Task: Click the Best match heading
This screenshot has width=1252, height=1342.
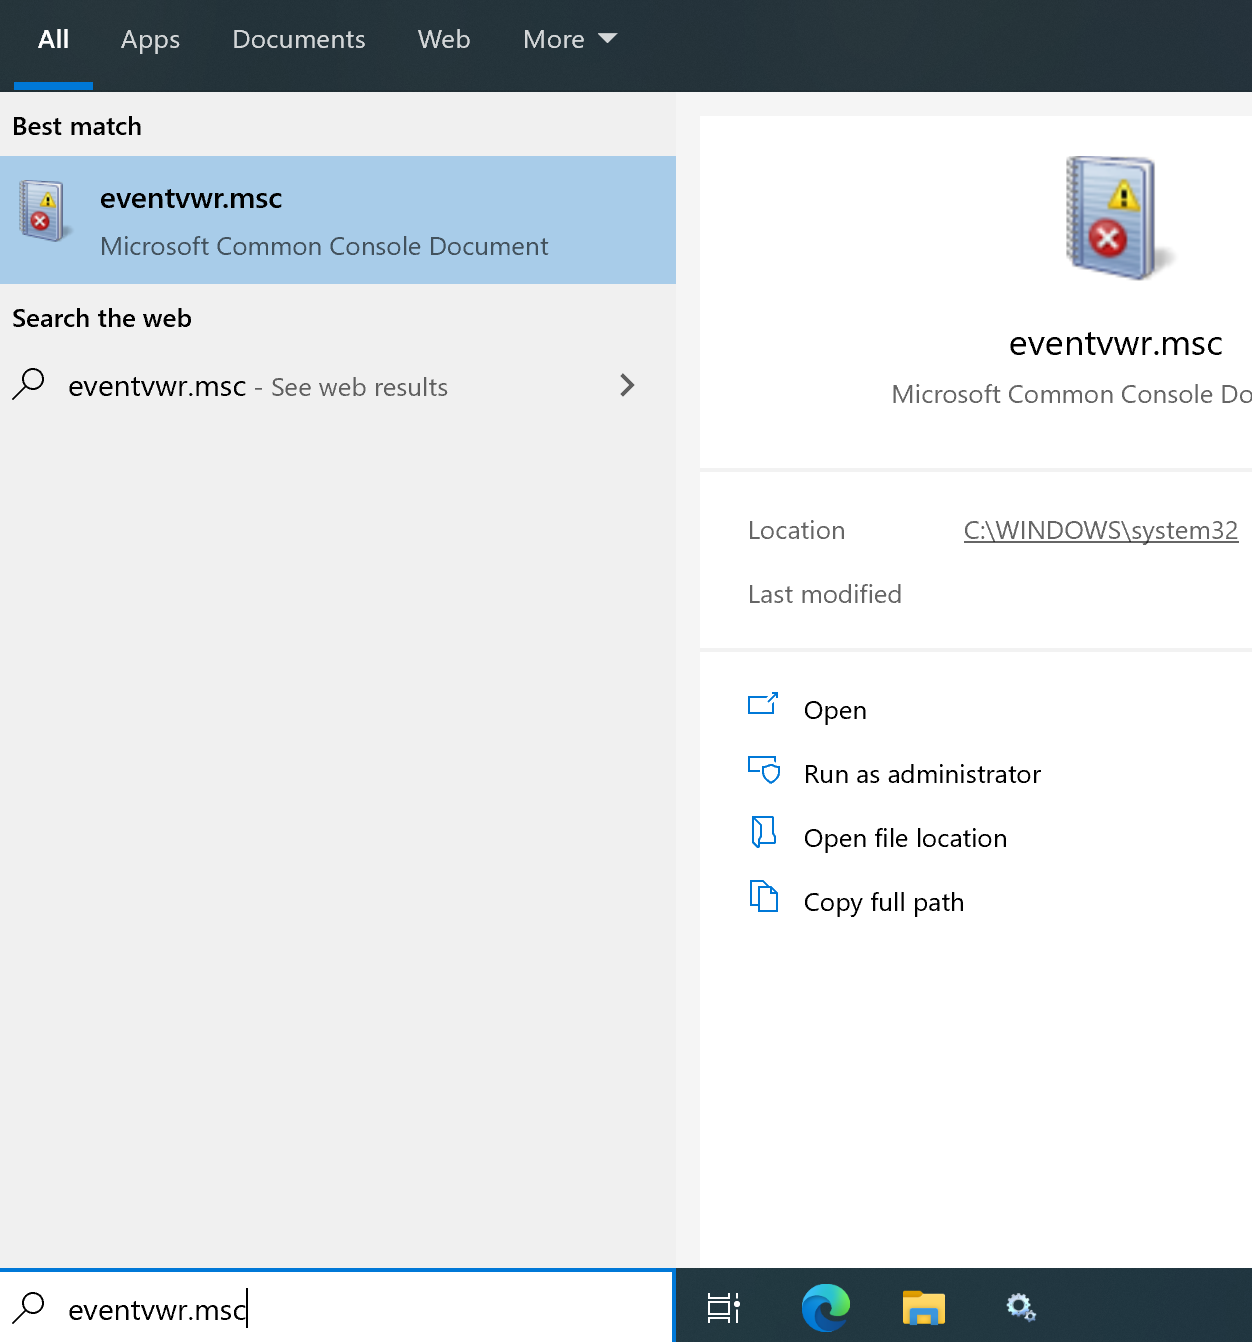Action: click(77, 126)
